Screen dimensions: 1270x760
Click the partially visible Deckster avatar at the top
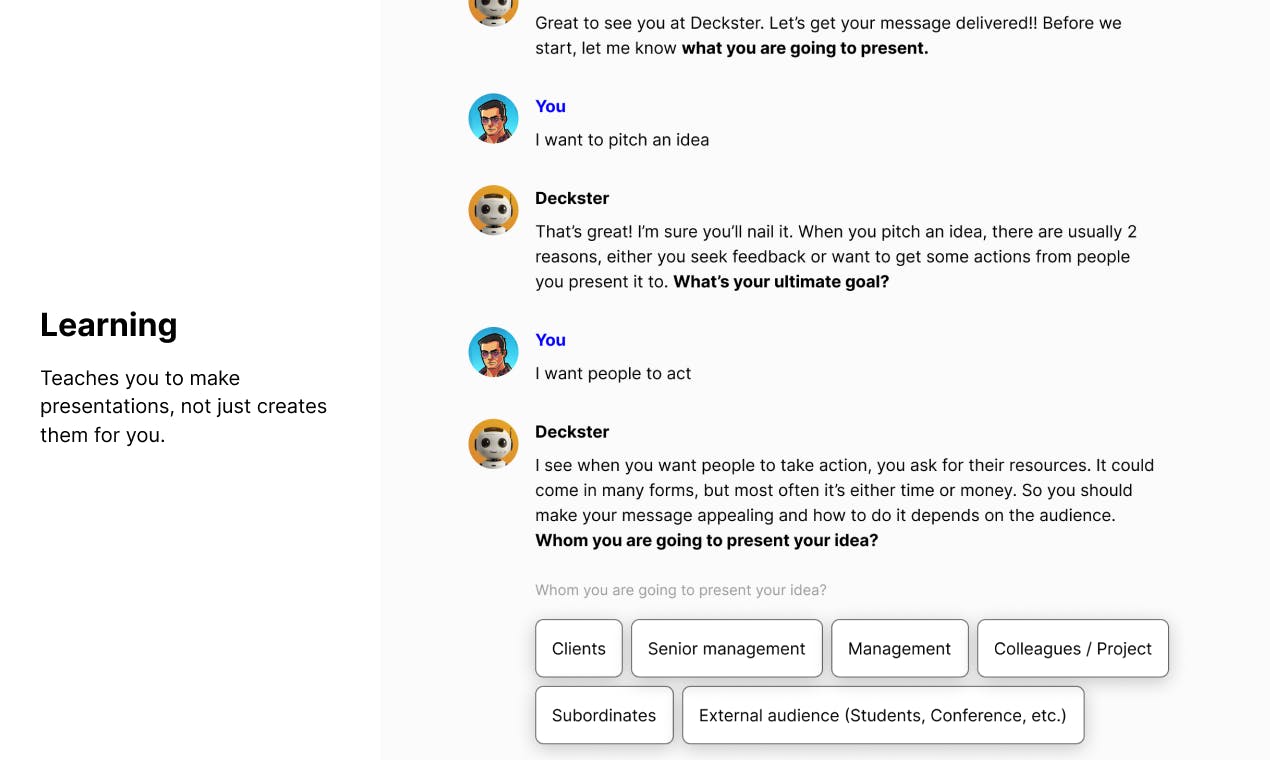point(493,12)
